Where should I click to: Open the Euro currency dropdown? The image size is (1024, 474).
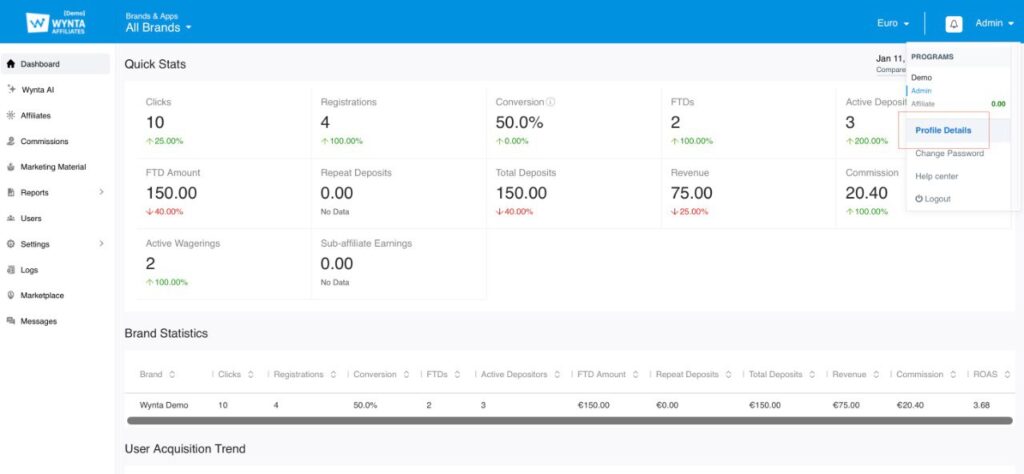pyautogui.click(x=893, y=23)
